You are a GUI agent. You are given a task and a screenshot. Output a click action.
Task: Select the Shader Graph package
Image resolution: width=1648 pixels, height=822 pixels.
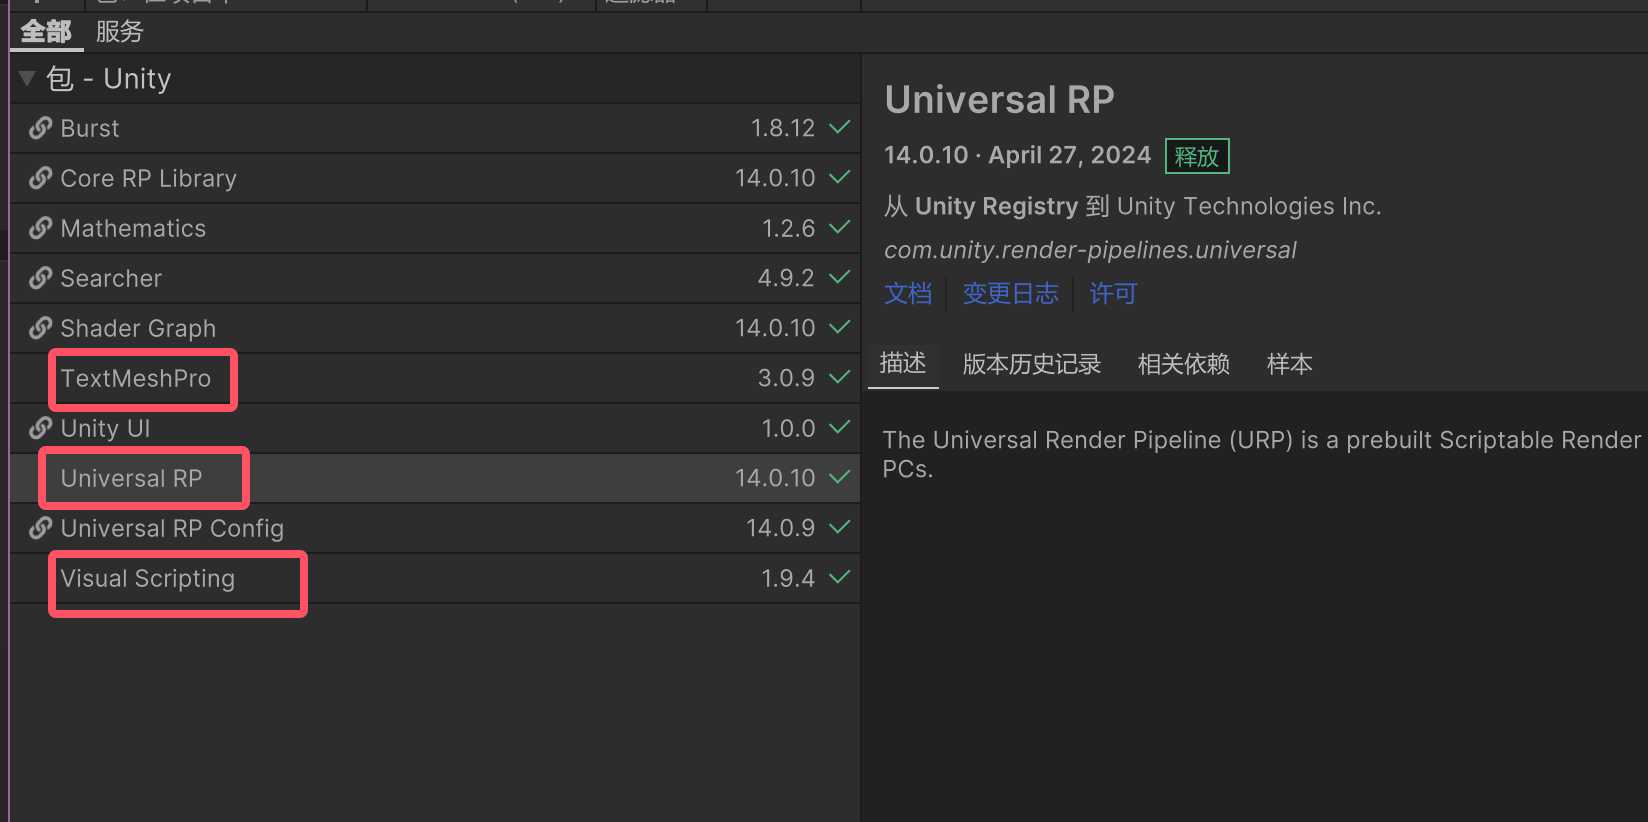click(435, 328)
